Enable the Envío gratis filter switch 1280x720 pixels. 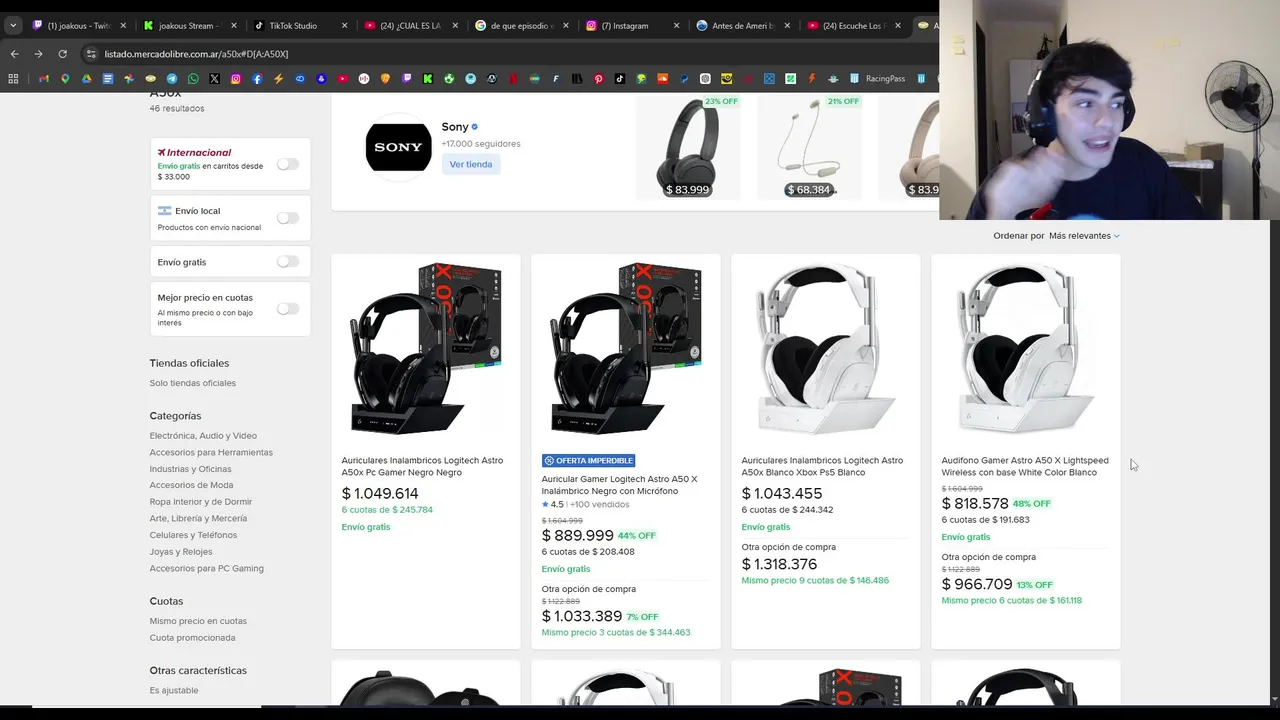click(x=287, y=262)
